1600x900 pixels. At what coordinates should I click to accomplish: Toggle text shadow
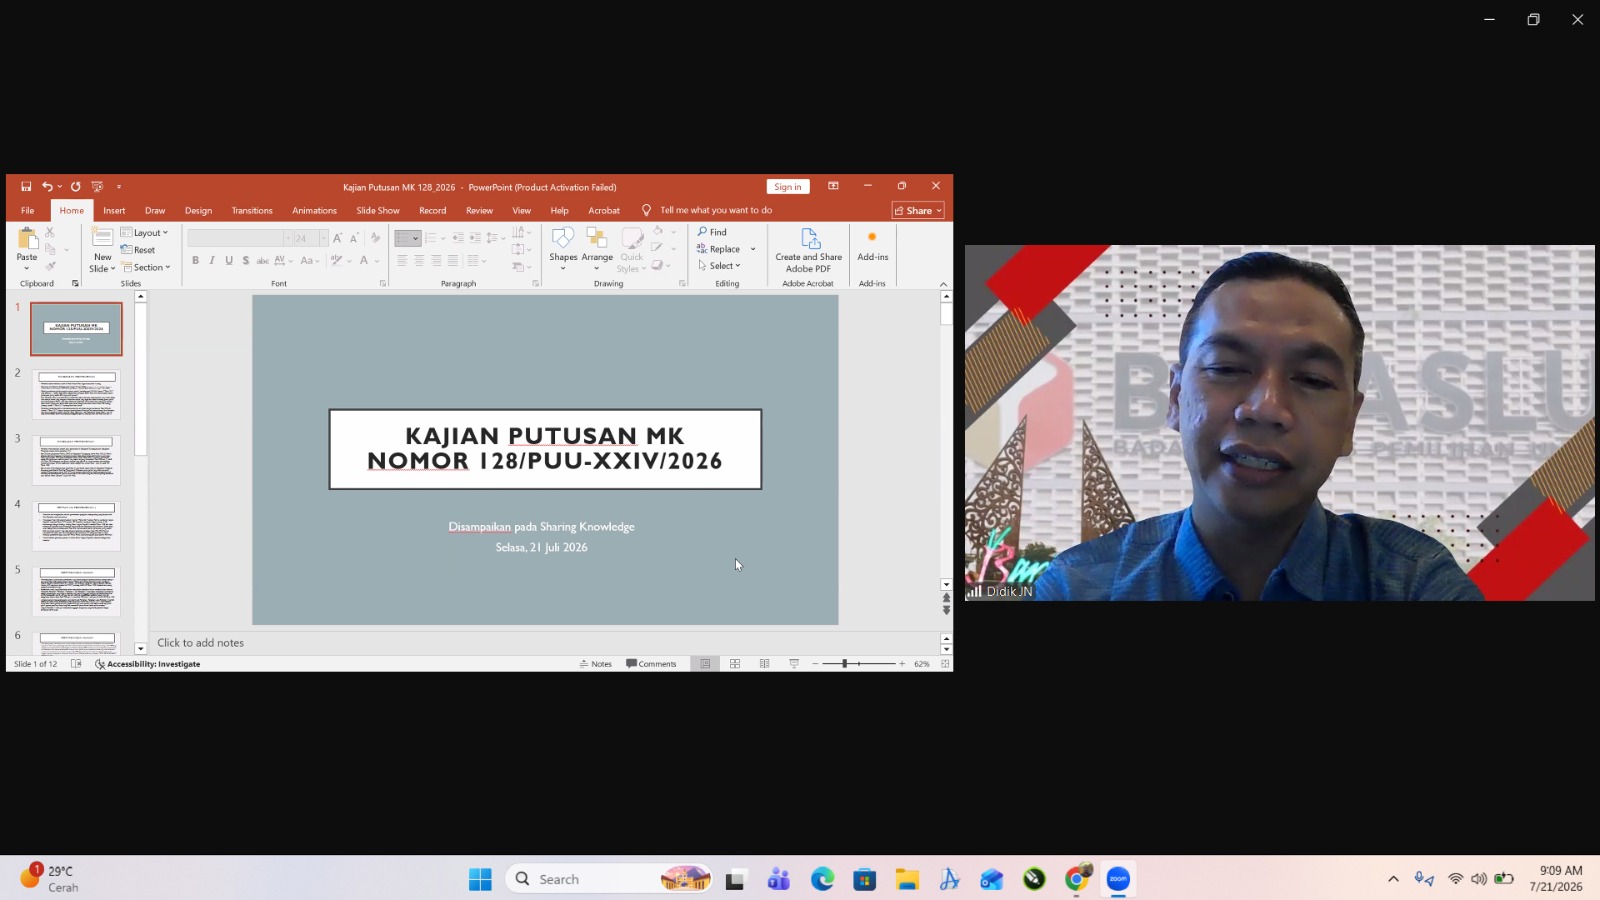[x=246, y=261]
